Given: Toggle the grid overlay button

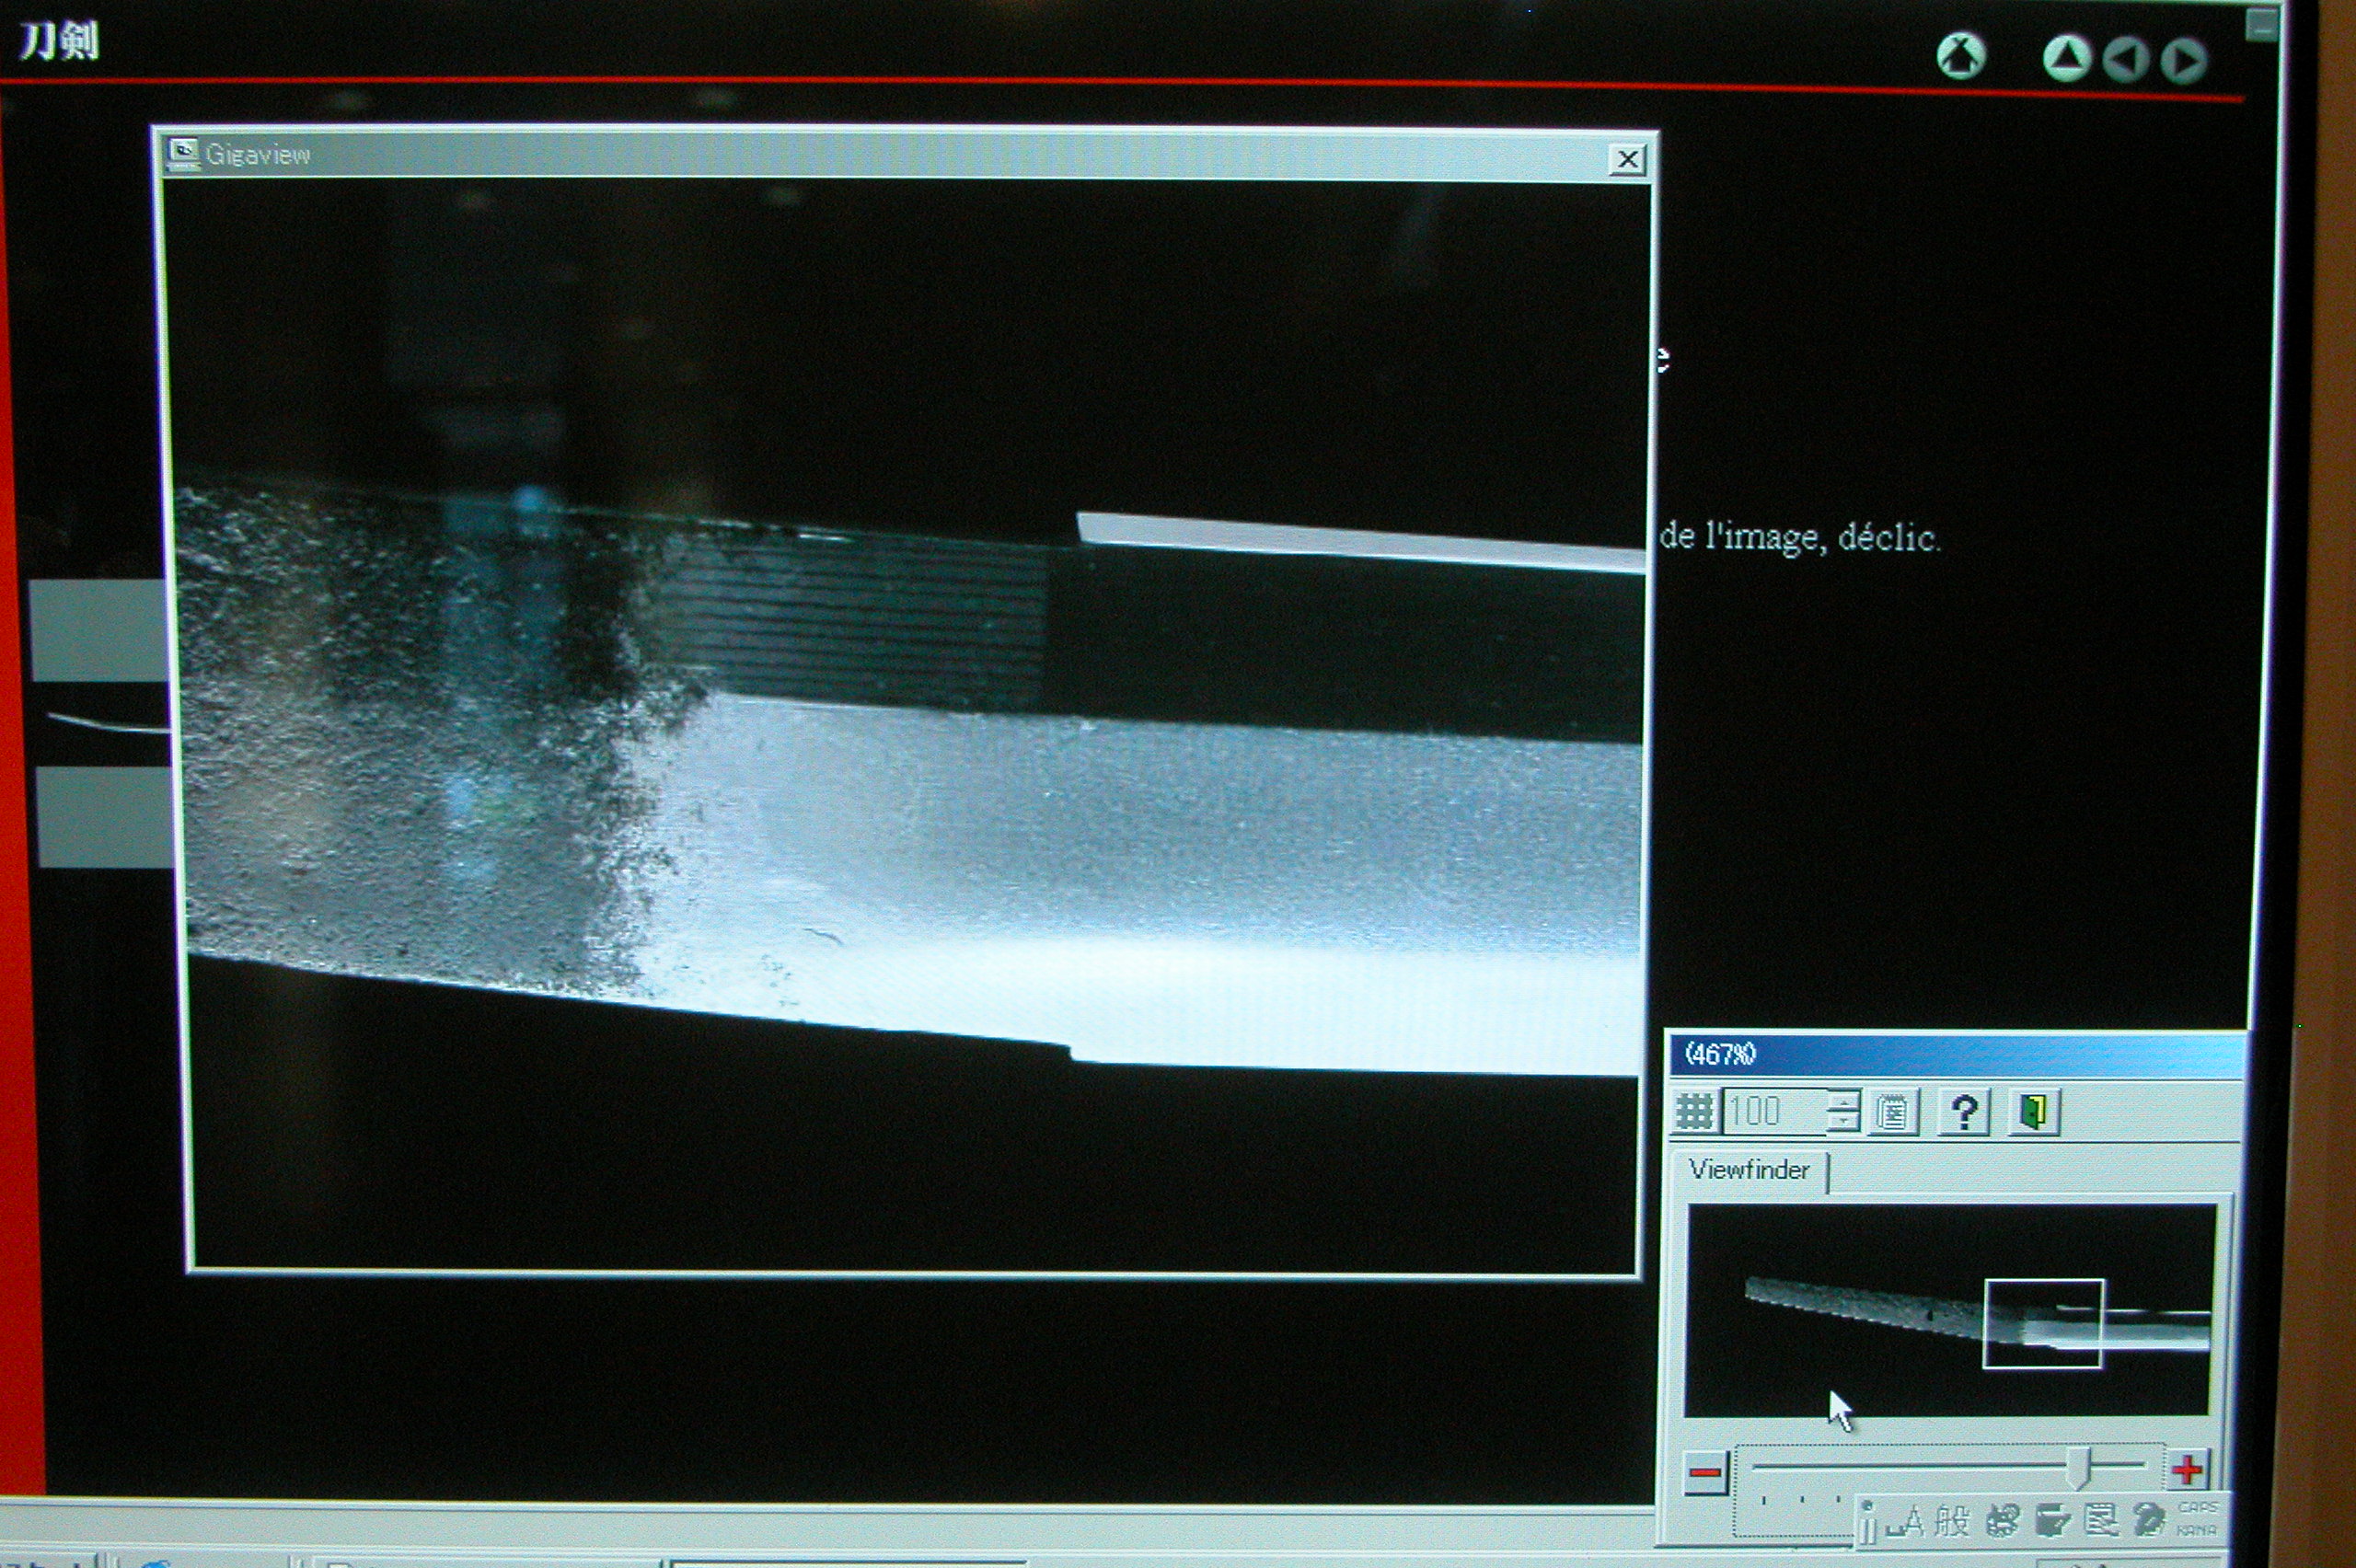Looking at the screenshot, I should (1695, 1111).
